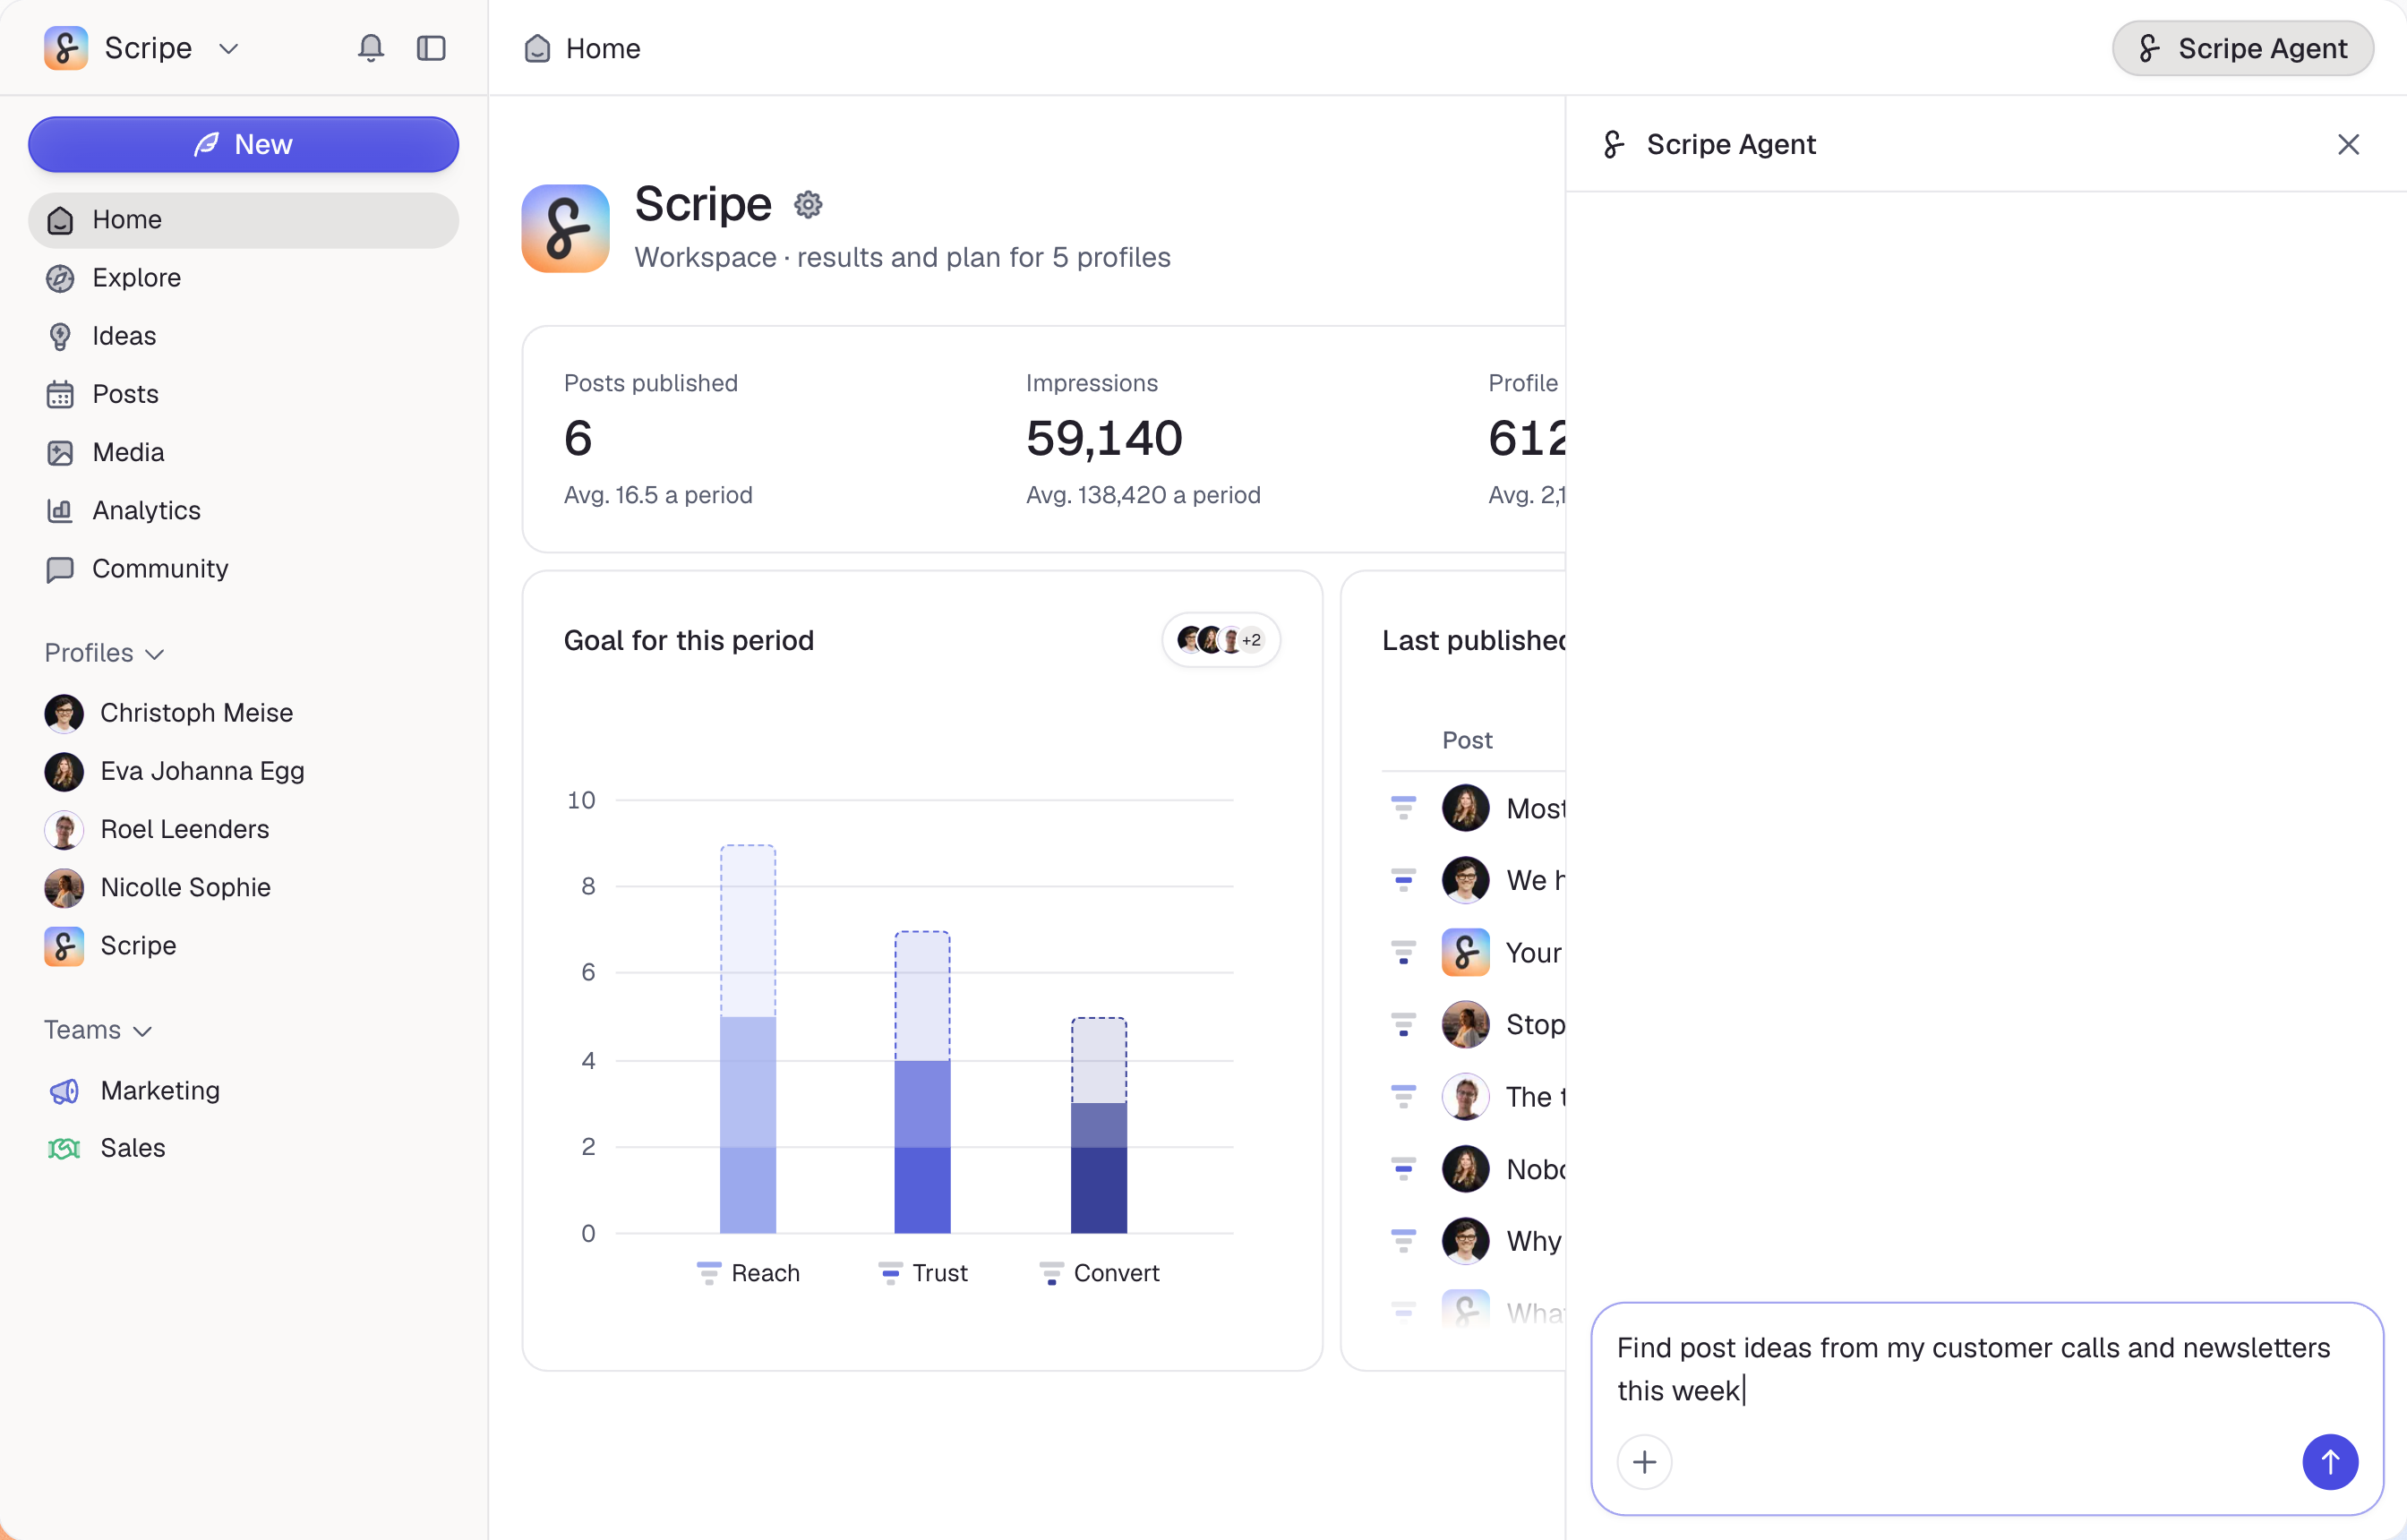Click the New post button
This screenshot has width=2407, height=1540.
243,144
